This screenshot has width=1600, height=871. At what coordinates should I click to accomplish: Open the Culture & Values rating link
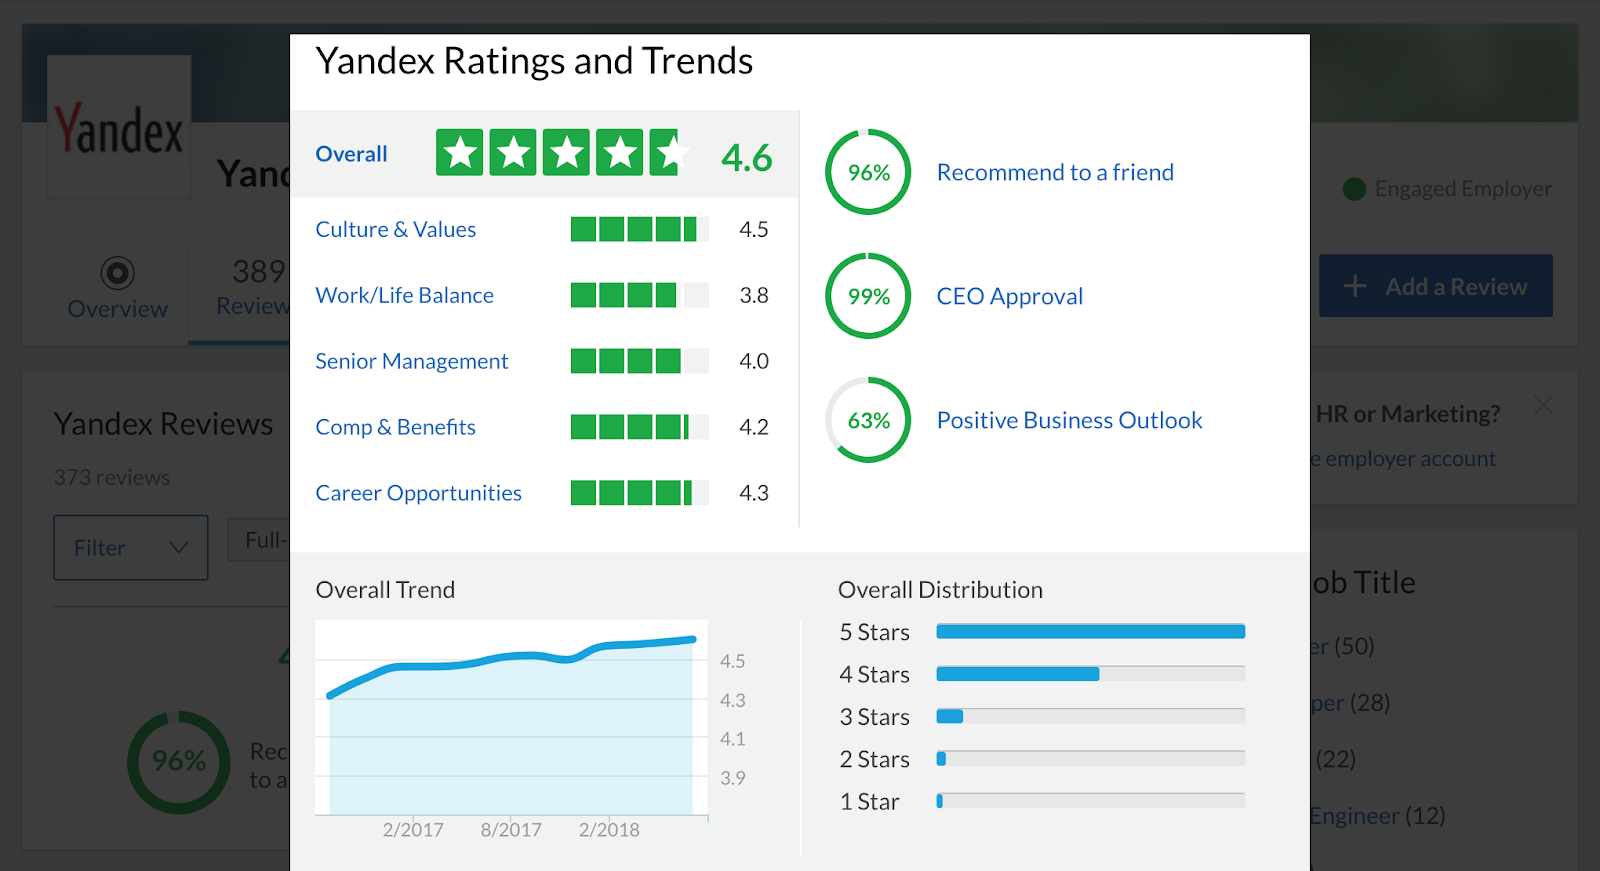[395, 229]
